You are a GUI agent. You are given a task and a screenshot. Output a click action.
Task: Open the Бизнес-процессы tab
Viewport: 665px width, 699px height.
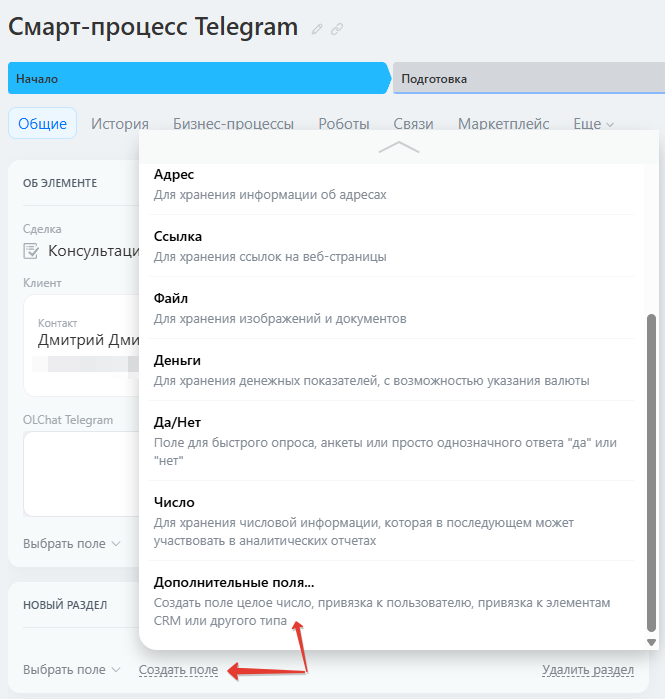tap(233, 123)
